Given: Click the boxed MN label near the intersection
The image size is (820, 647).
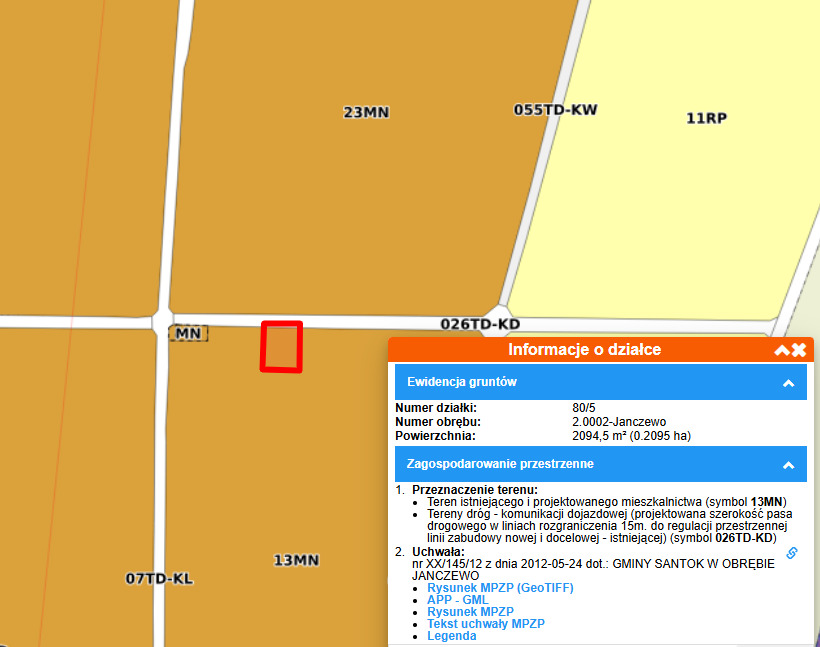Looking at the screenshot, I should (188, 332).
